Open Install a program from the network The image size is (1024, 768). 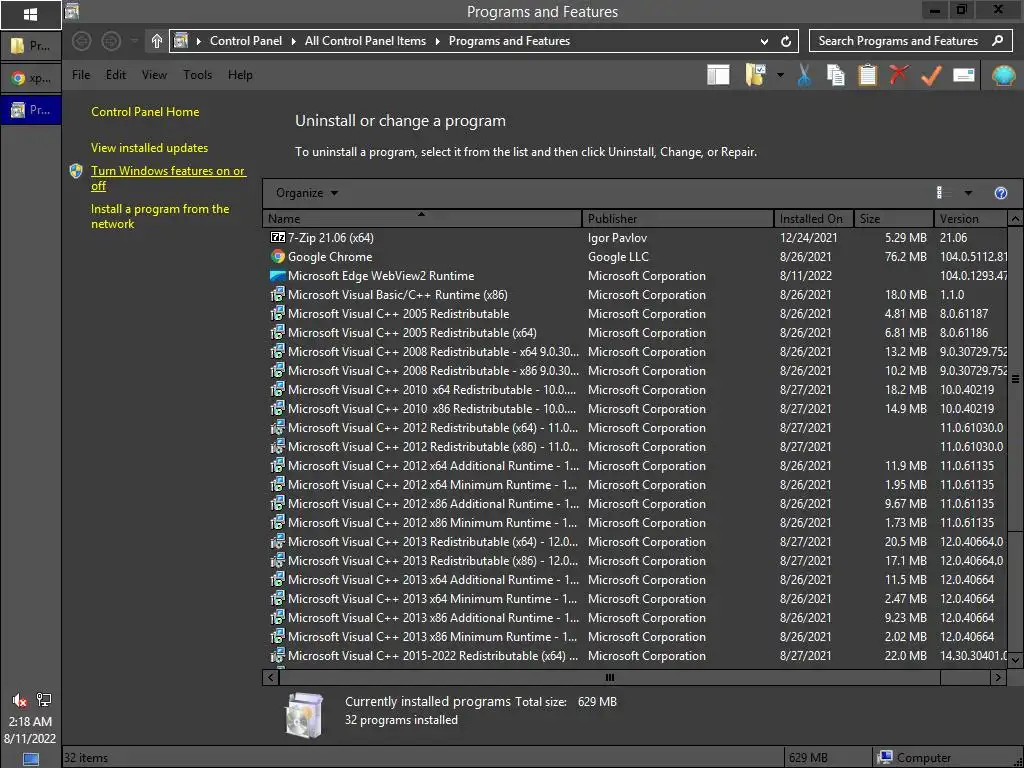(x=160, y=216)
